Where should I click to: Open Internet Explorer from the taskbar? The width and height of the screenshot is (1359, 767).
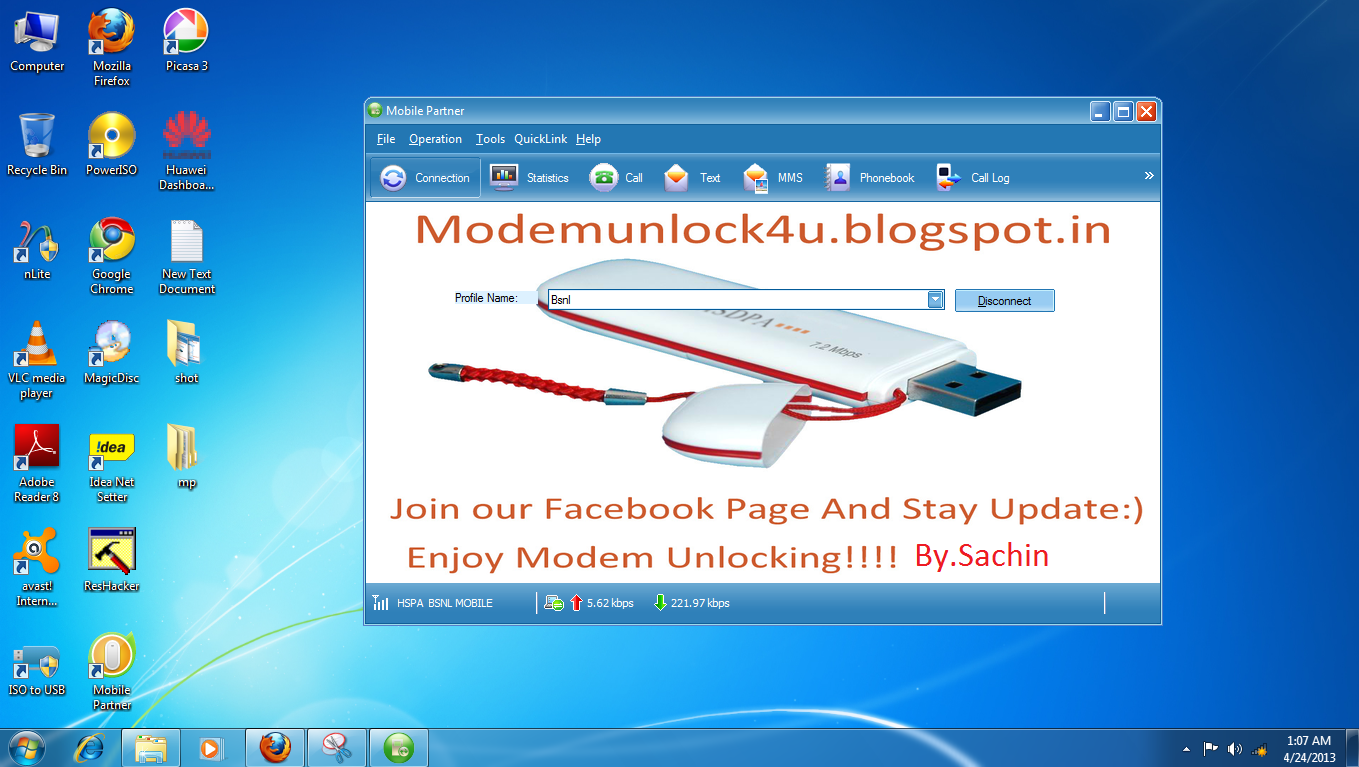tap(92, 747)
